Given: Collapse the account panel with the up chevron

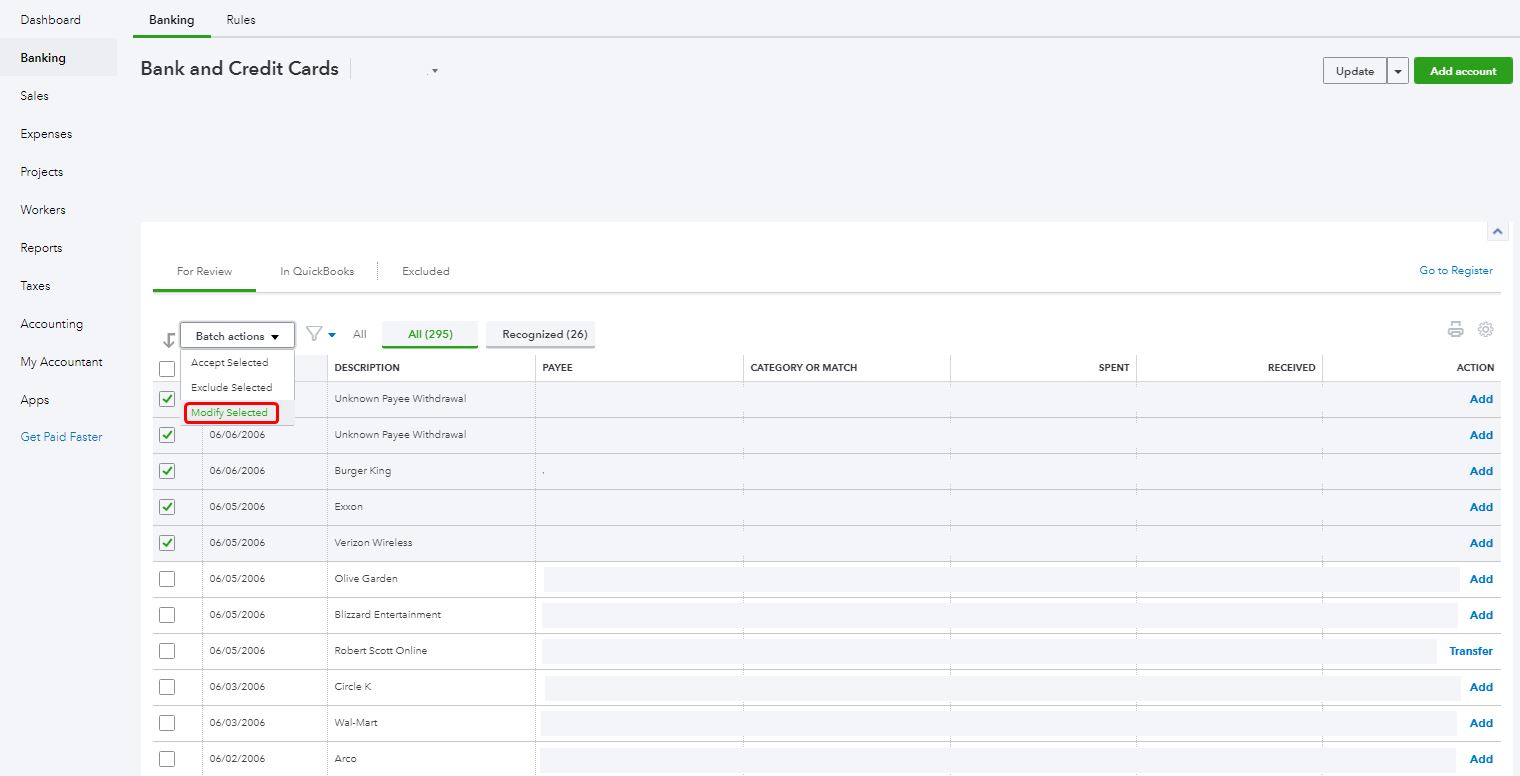Looking at the screenshot, I should pos(1497,231).
